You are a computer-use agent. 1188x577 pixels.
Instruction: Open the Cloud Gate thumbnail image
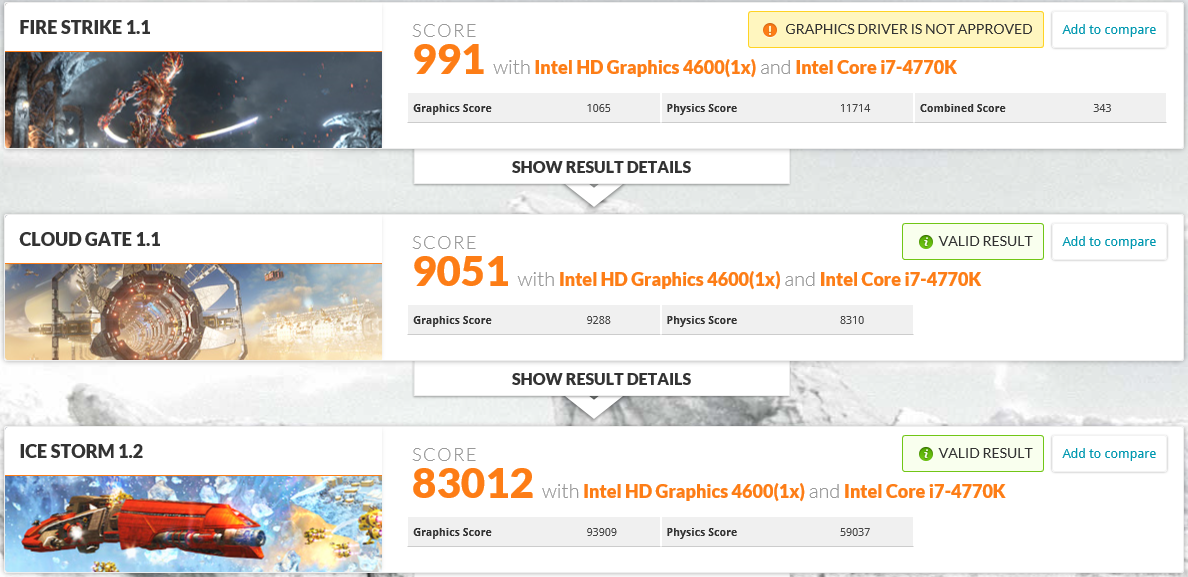point(193,312)
